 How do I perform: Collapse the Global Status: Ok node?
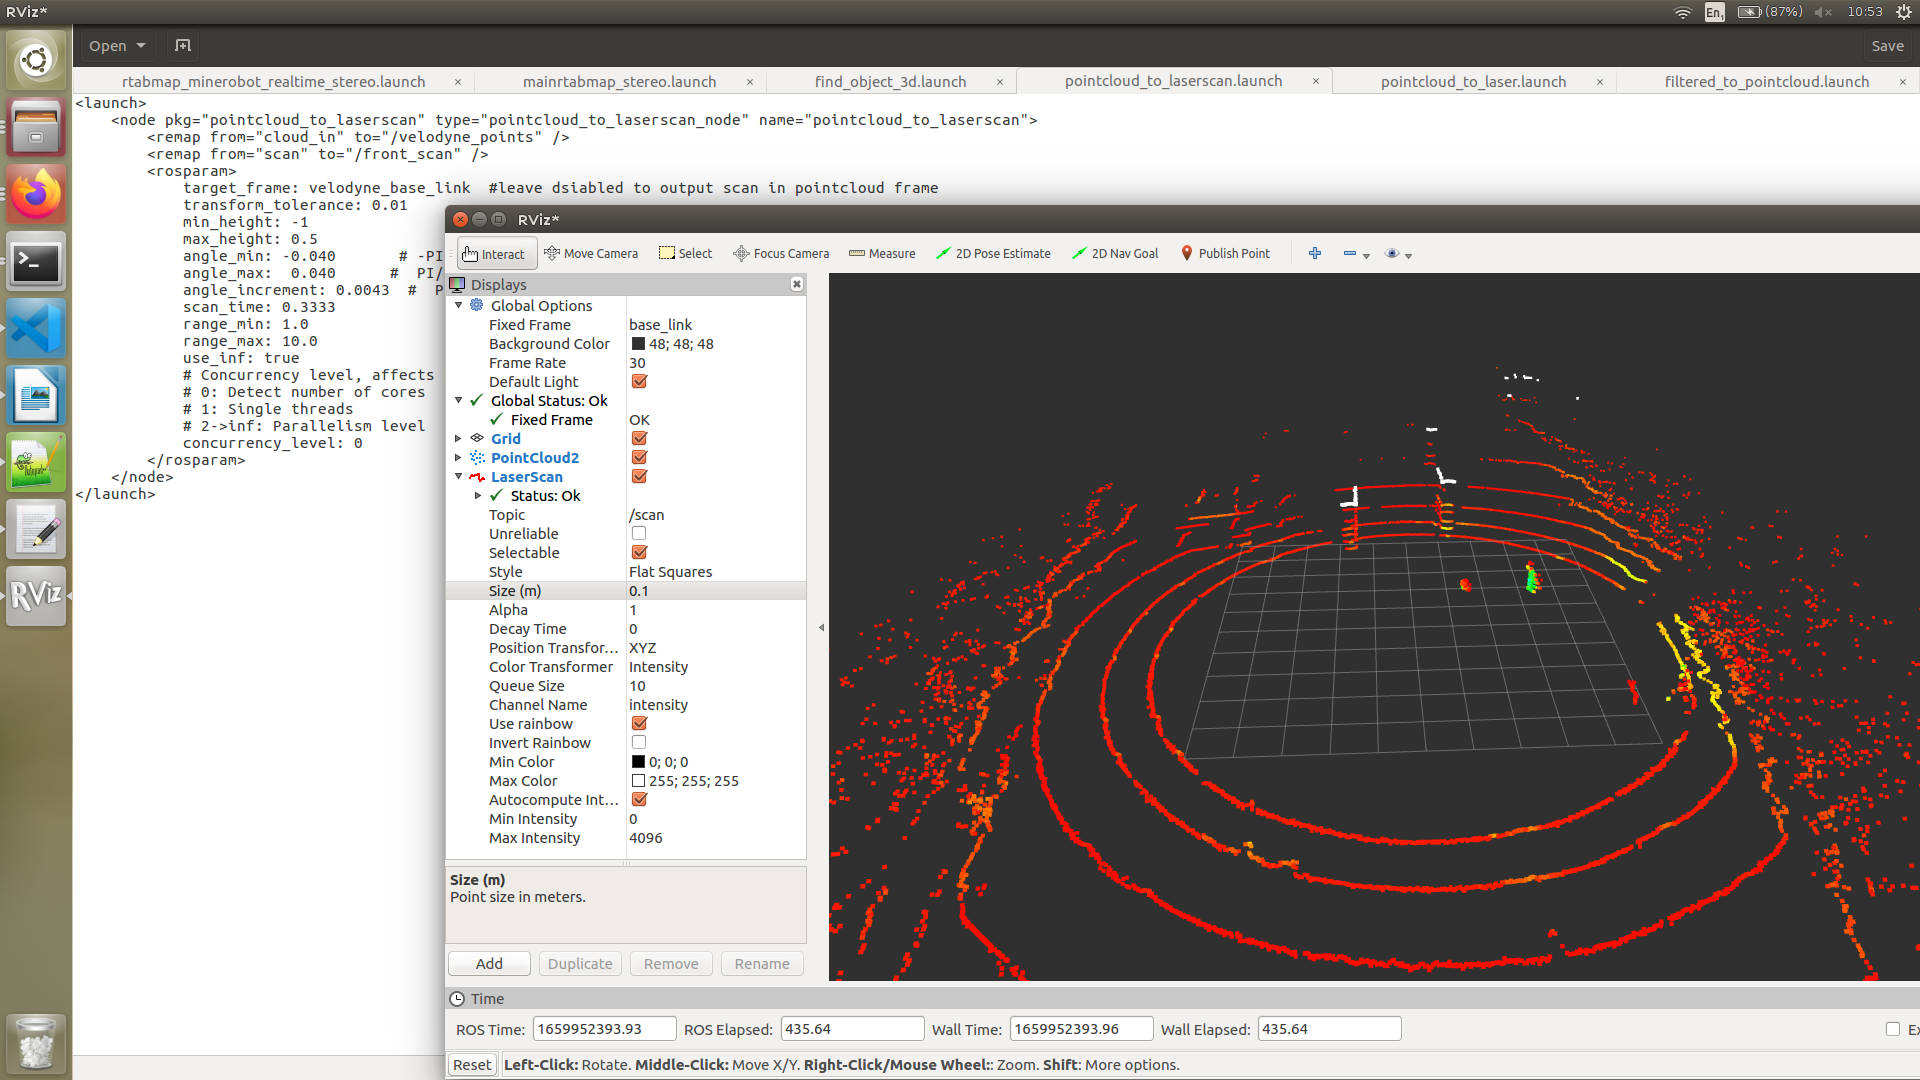459,400
